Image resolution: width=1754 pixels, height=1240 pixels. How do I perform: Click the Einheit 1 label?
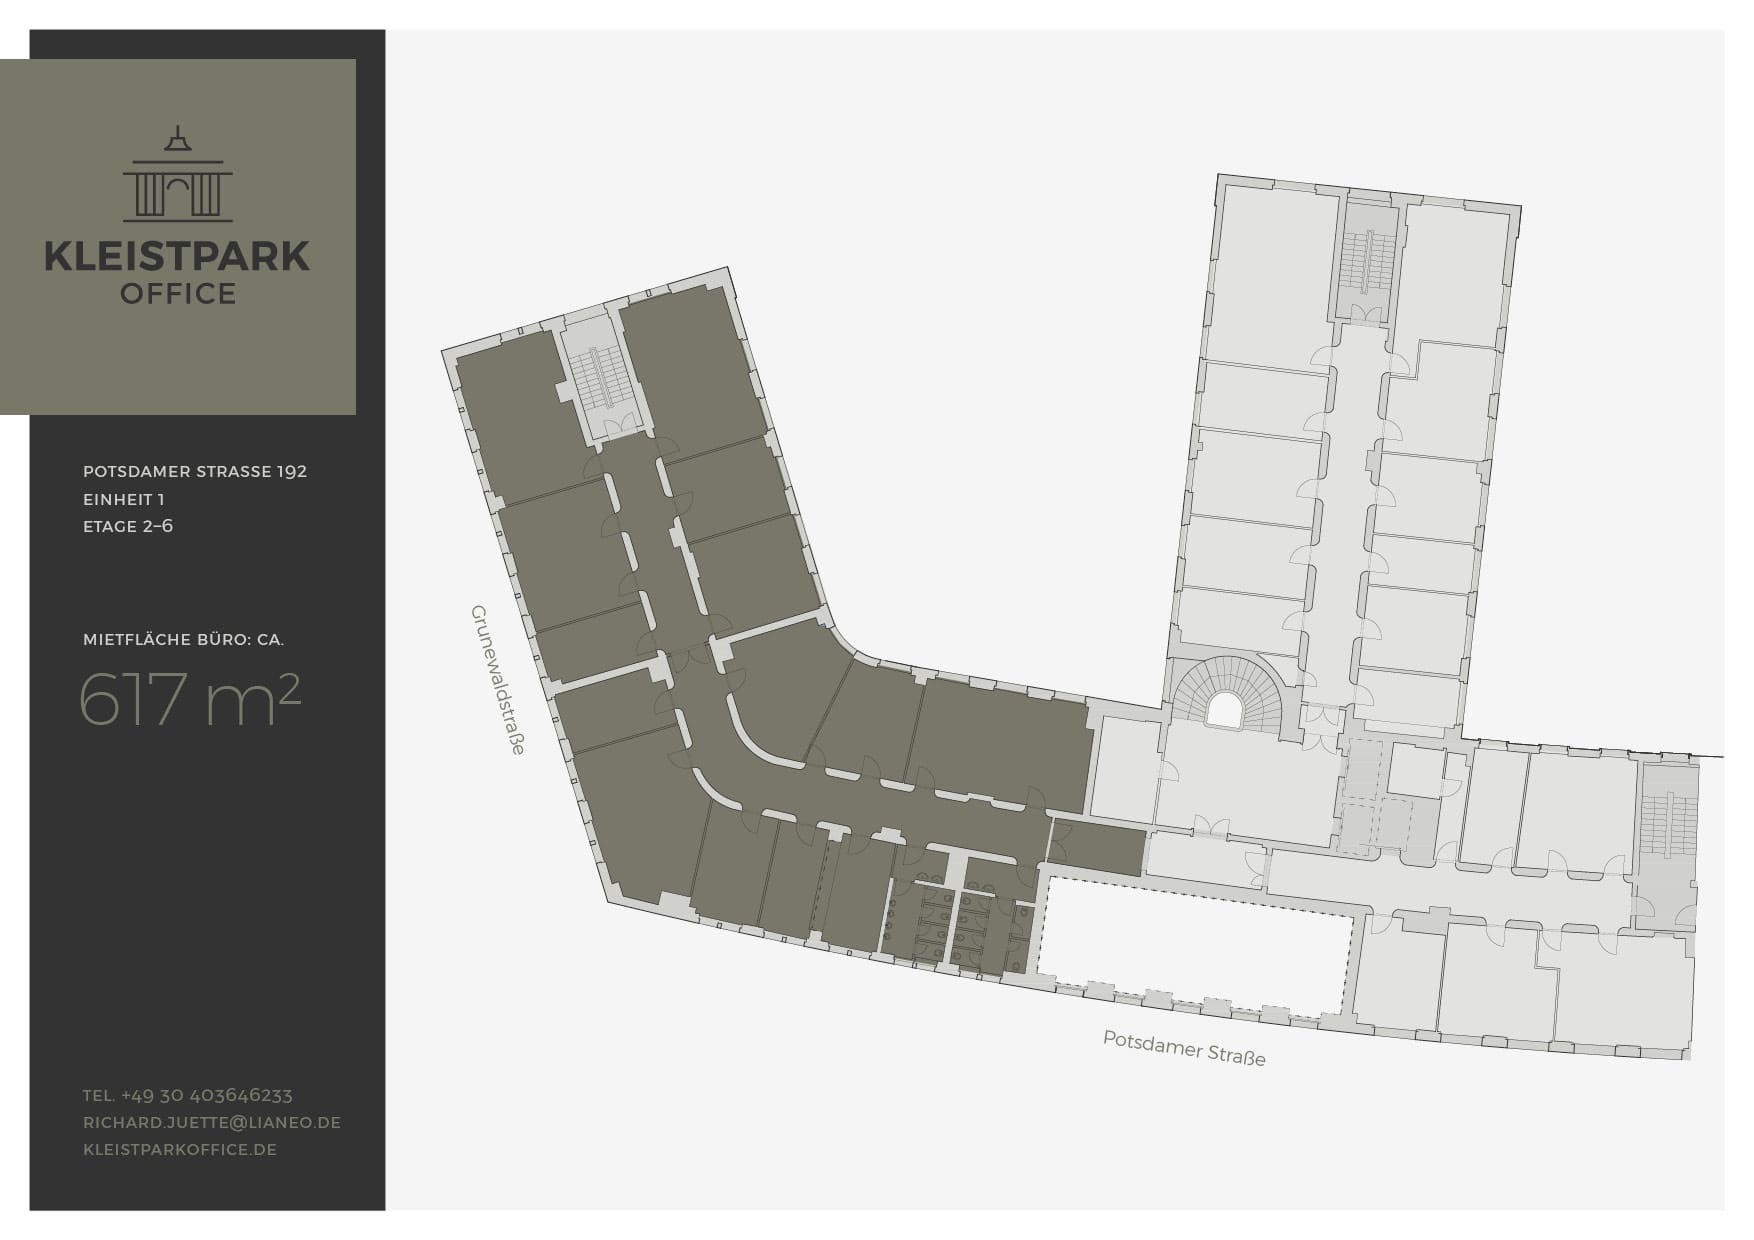[x=124, y=499]
